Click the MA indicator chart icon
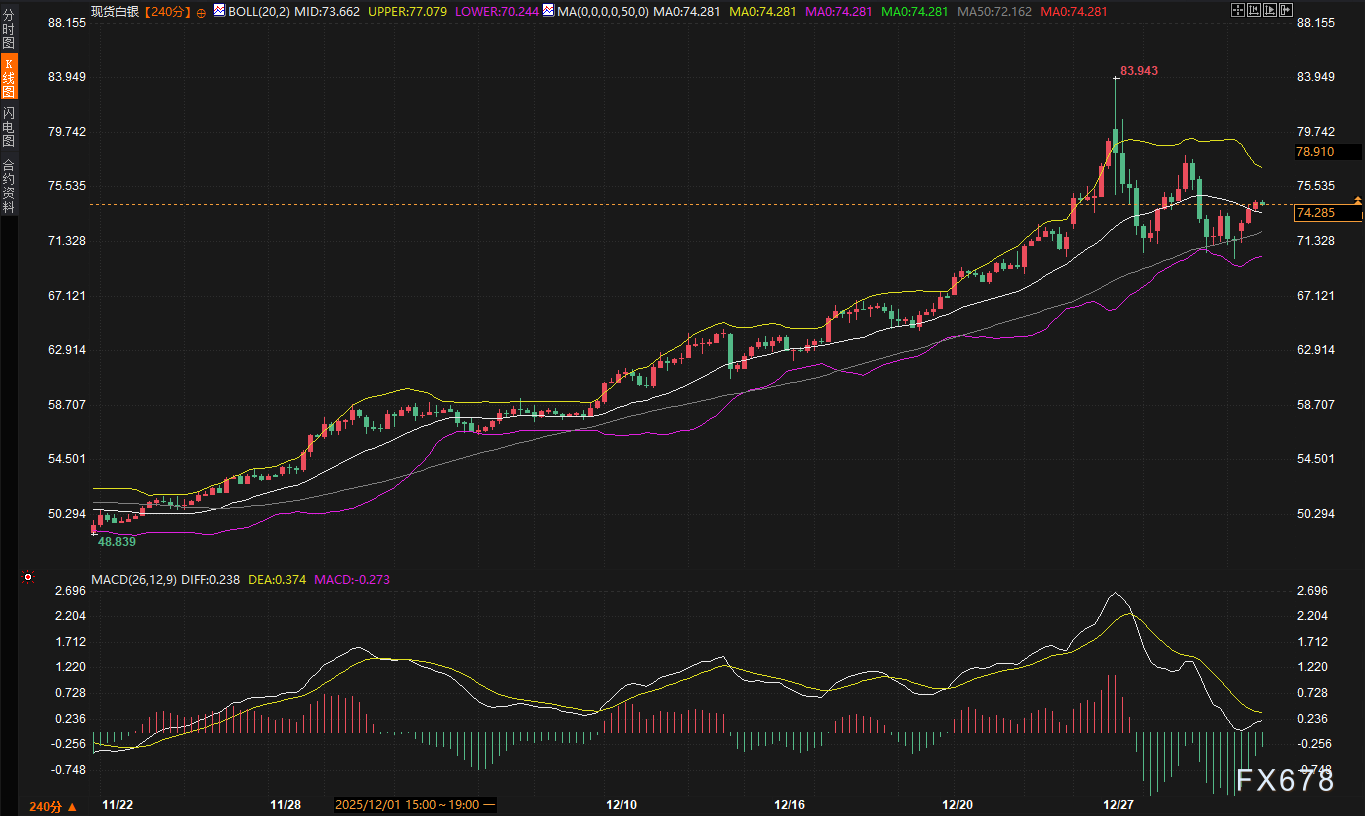This screenshot has width=1365, height=816. [547, 12]
